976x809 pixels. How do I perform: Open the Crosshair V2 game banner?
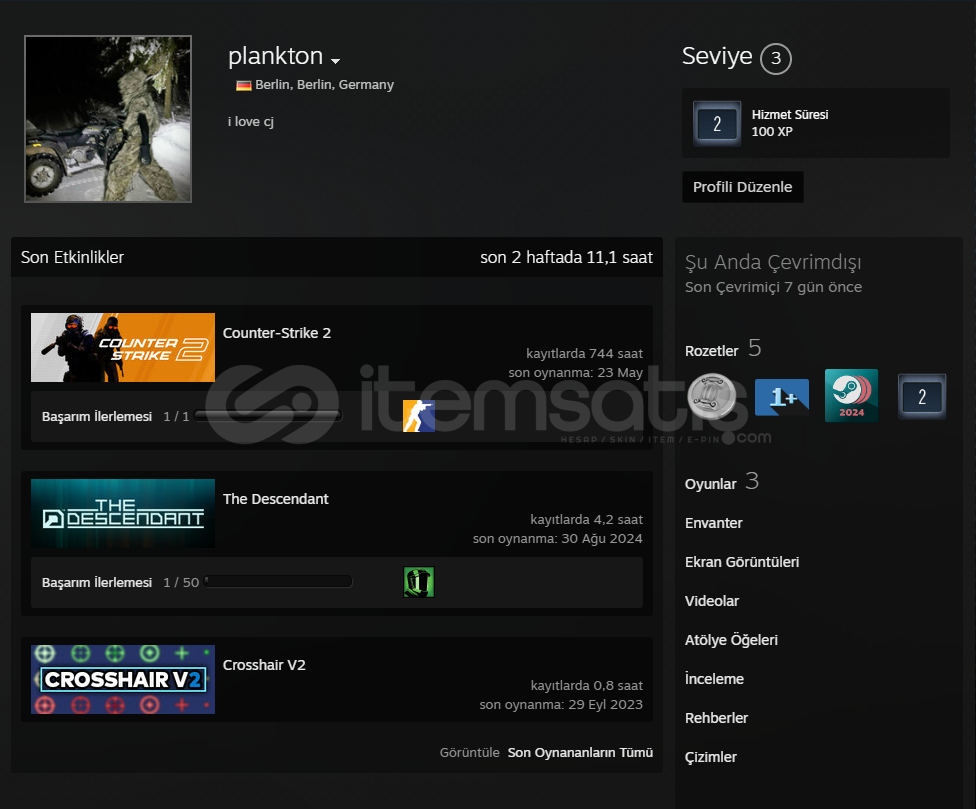(123, 680)
